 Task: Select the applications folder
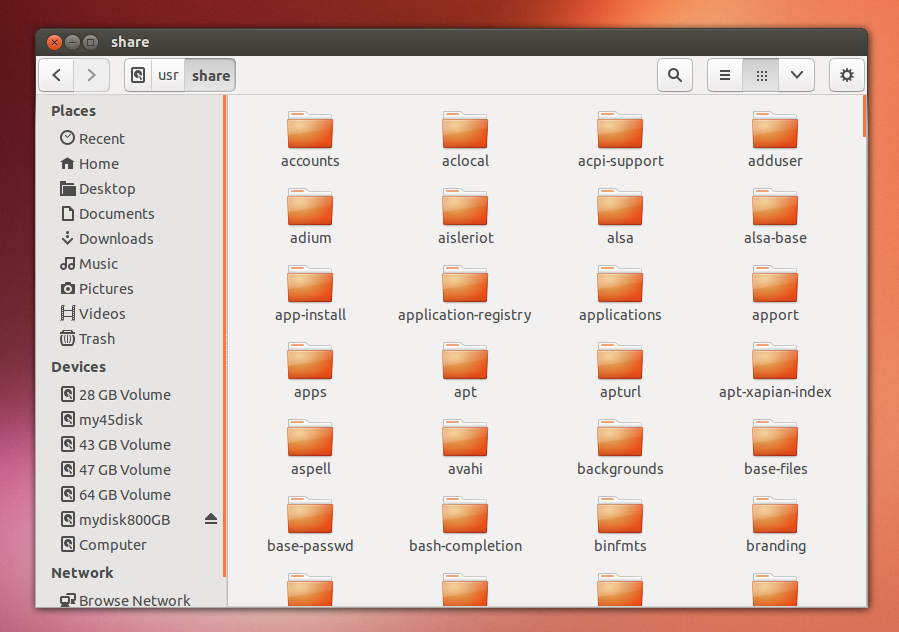tap(620, 294)
